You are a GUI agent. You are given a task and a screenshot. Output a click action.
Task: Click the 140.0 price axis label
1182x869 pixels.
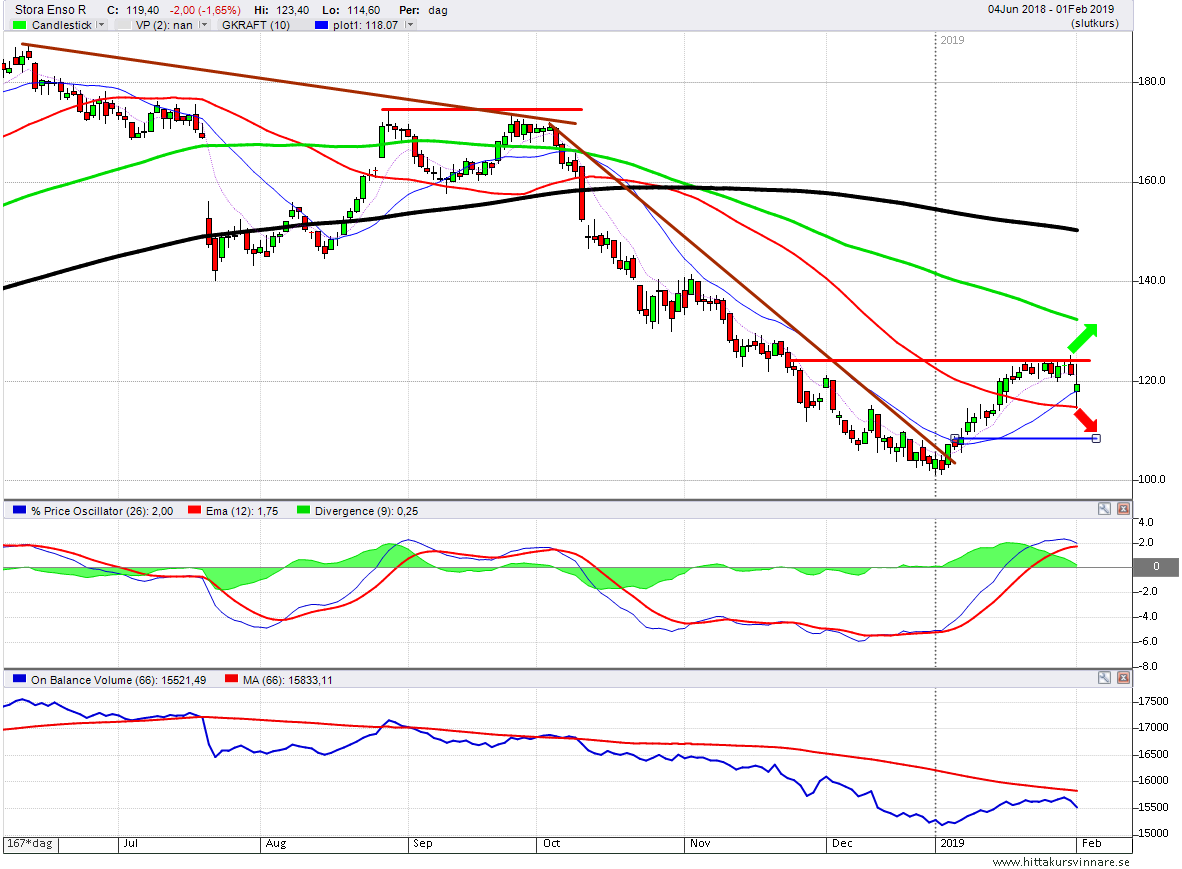(x=1151, y=280)
